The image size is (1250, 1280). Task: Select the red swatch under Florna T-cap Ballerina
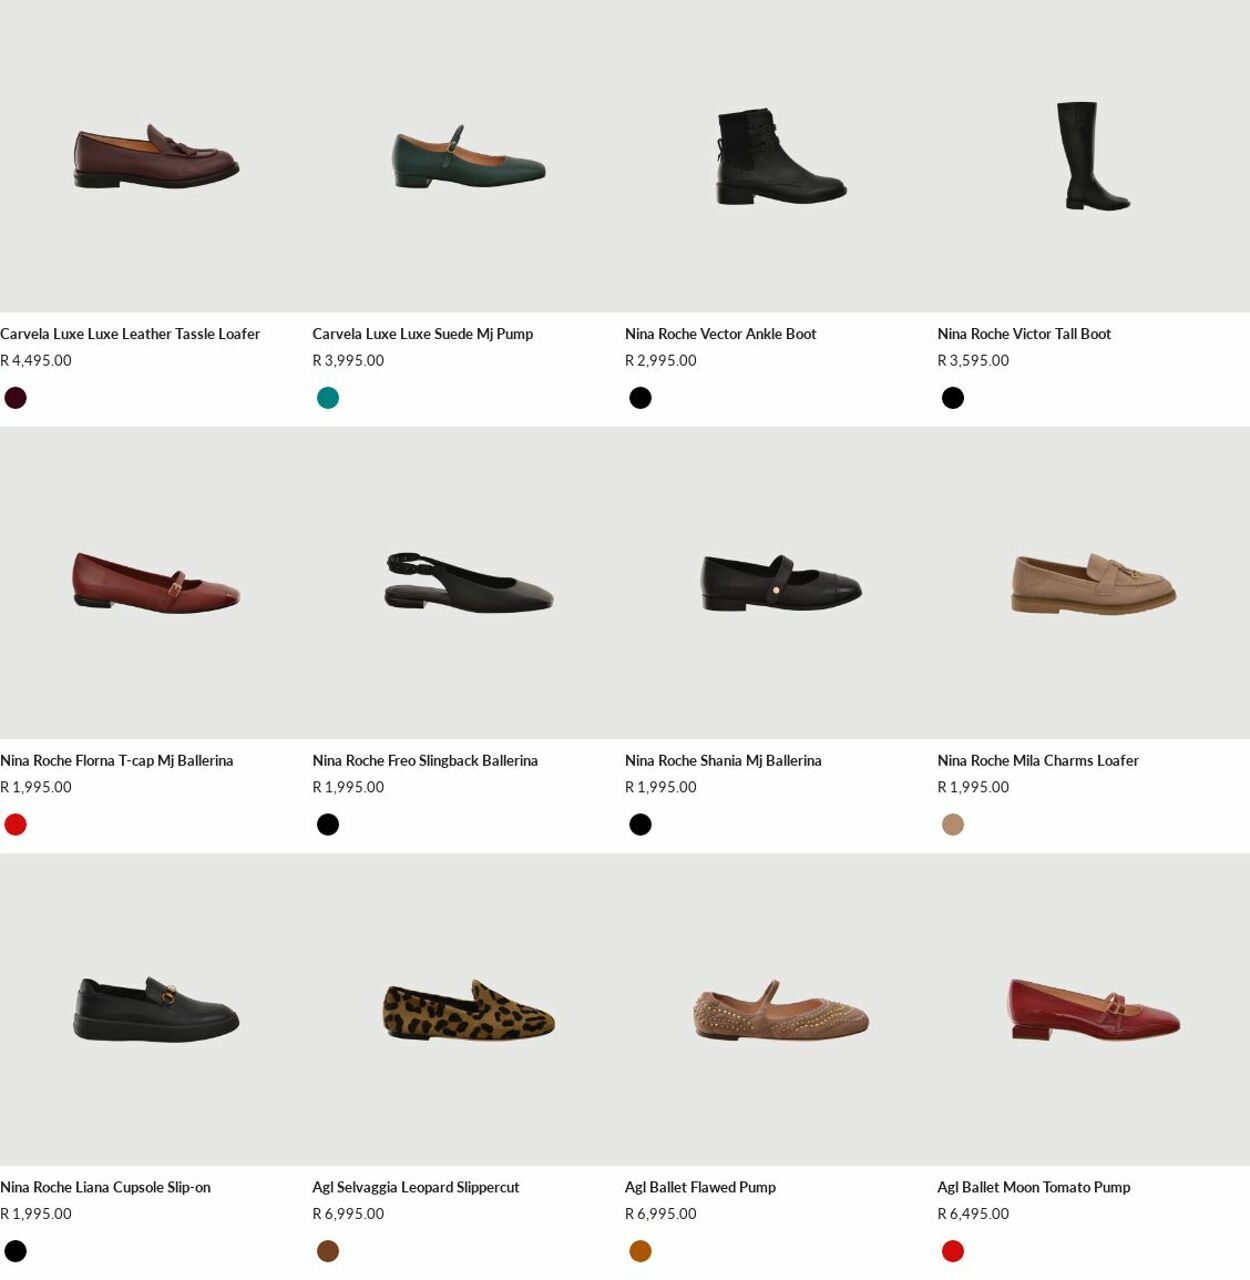(x=16, y=825)
